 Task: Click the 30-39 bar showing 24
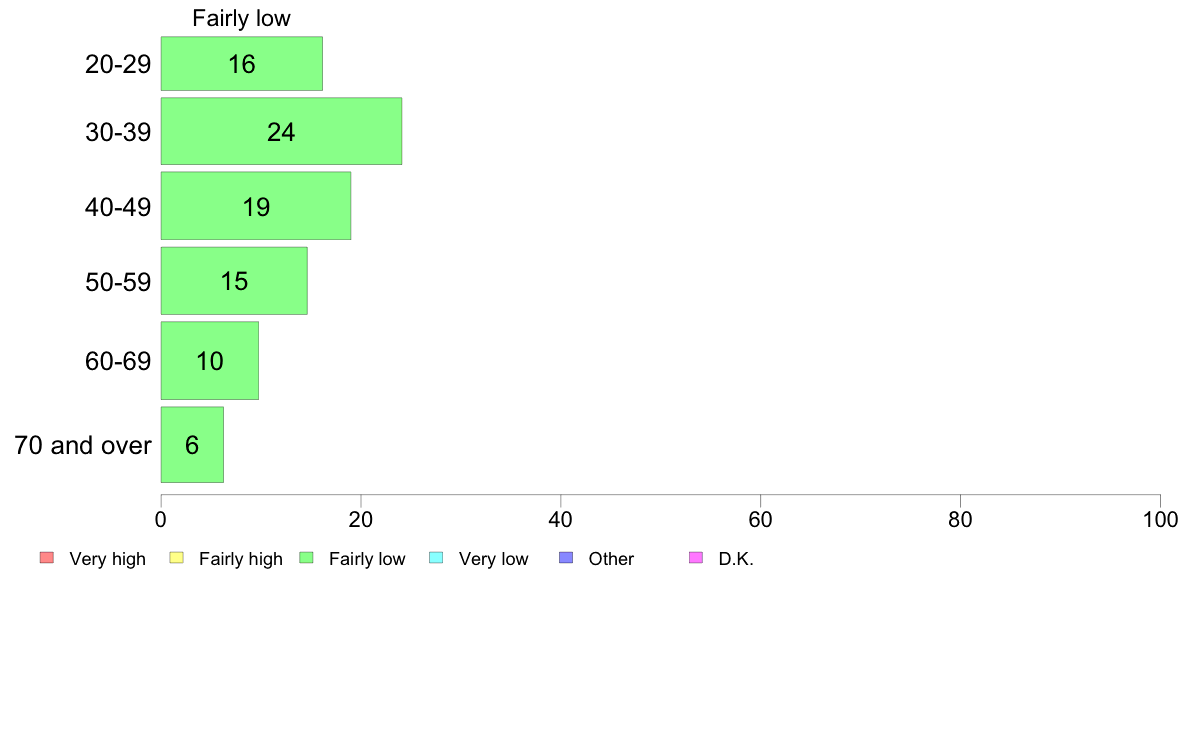click(x=281, y=131)
